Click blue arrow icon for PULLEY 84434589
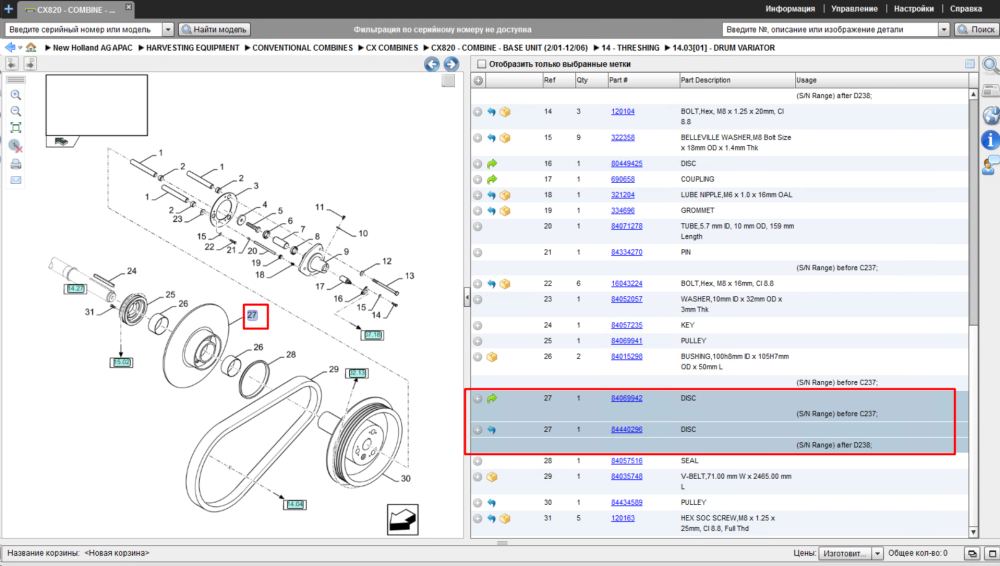 [x=492, y=503]
